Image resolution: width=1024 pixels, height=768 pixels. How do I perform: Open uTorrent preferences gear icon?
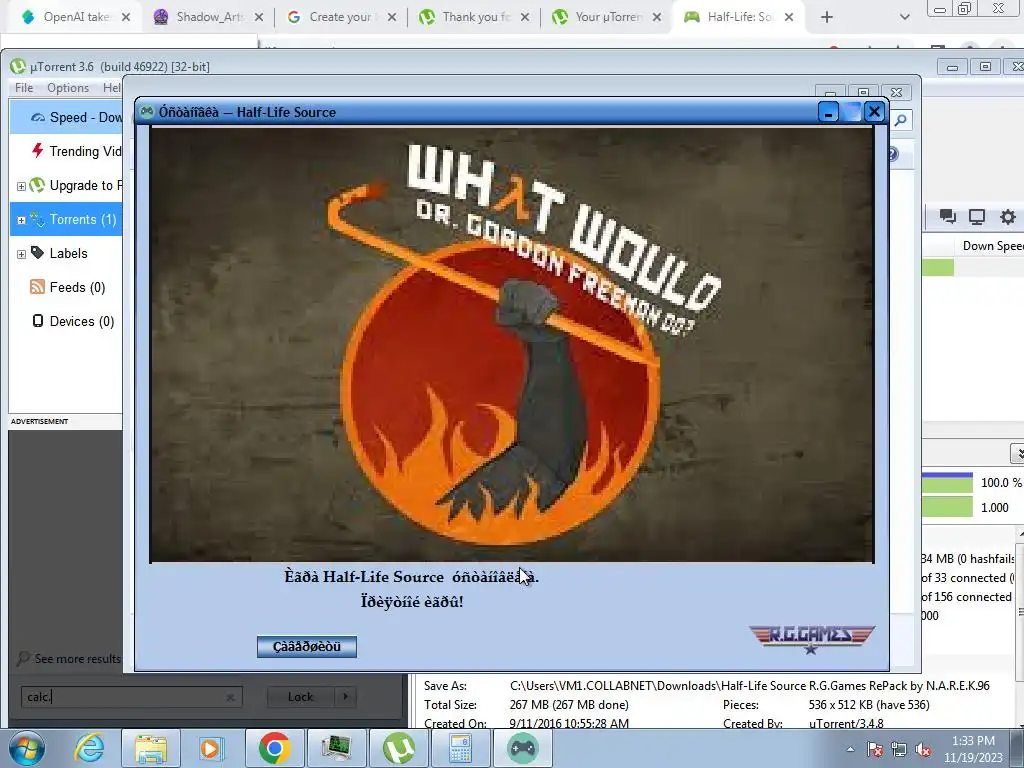(x=1008, y=217)
